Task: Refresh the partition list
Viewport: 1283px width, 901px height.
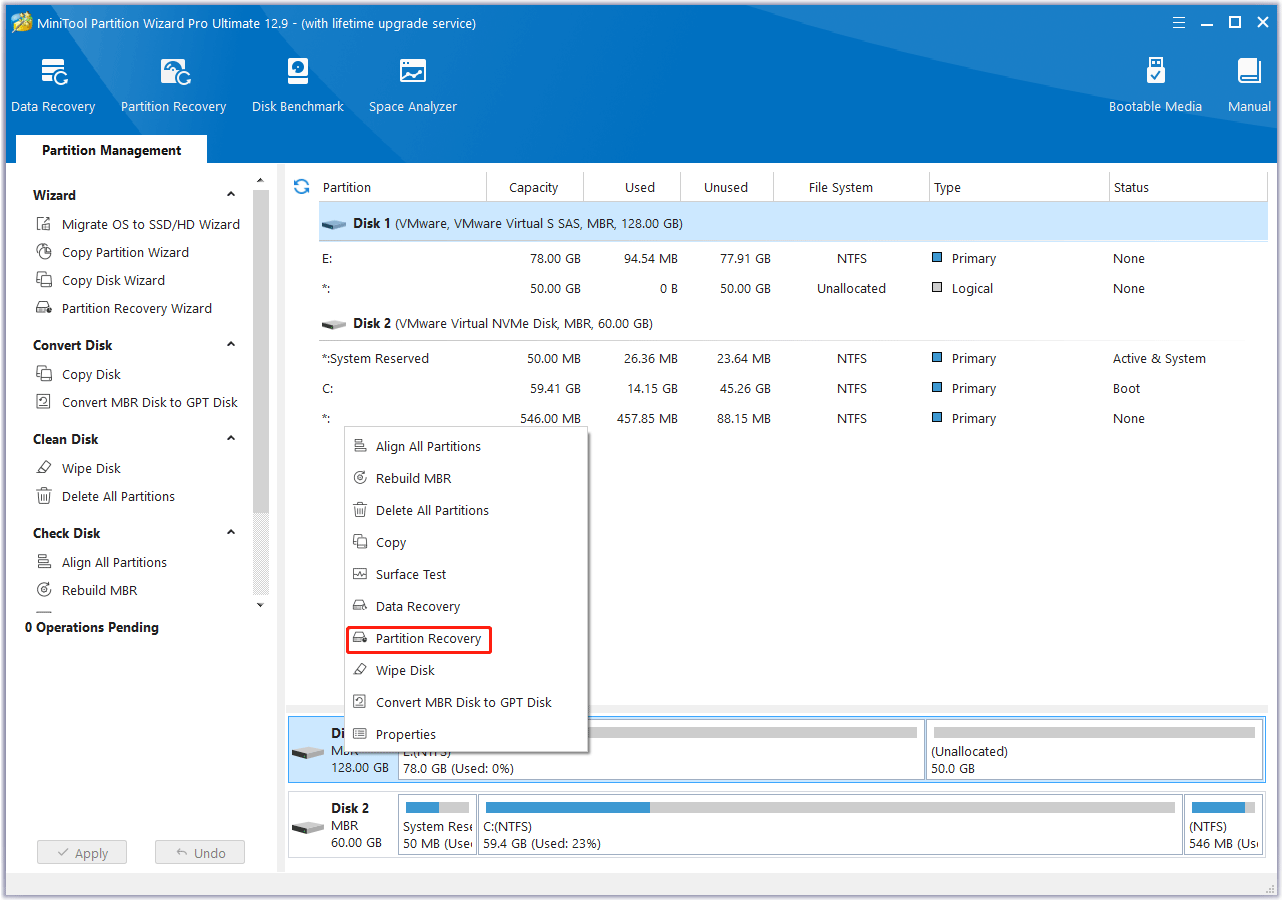Action: (x=301, y=186)
